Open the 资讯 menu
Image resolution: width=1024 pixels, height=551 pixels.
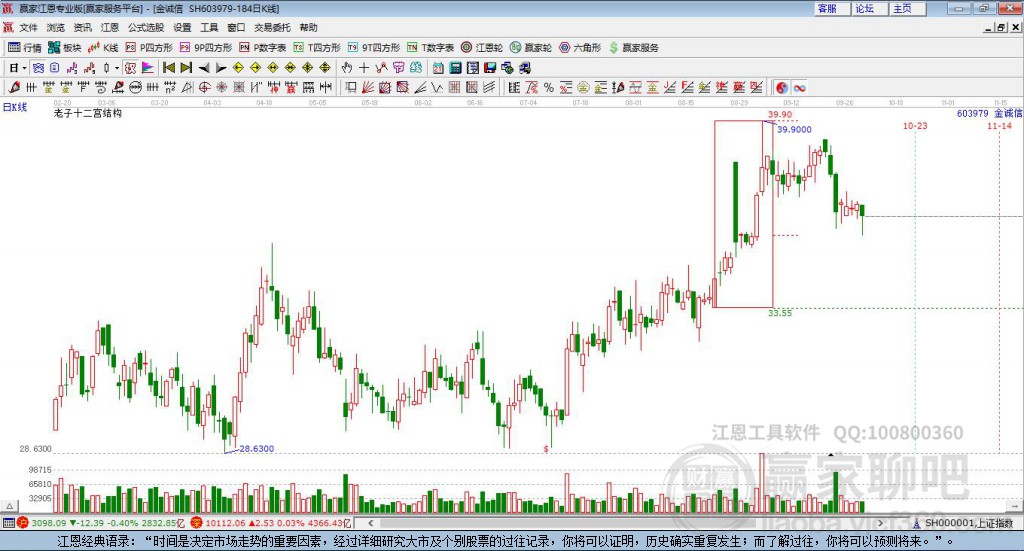tap(82, 27)
